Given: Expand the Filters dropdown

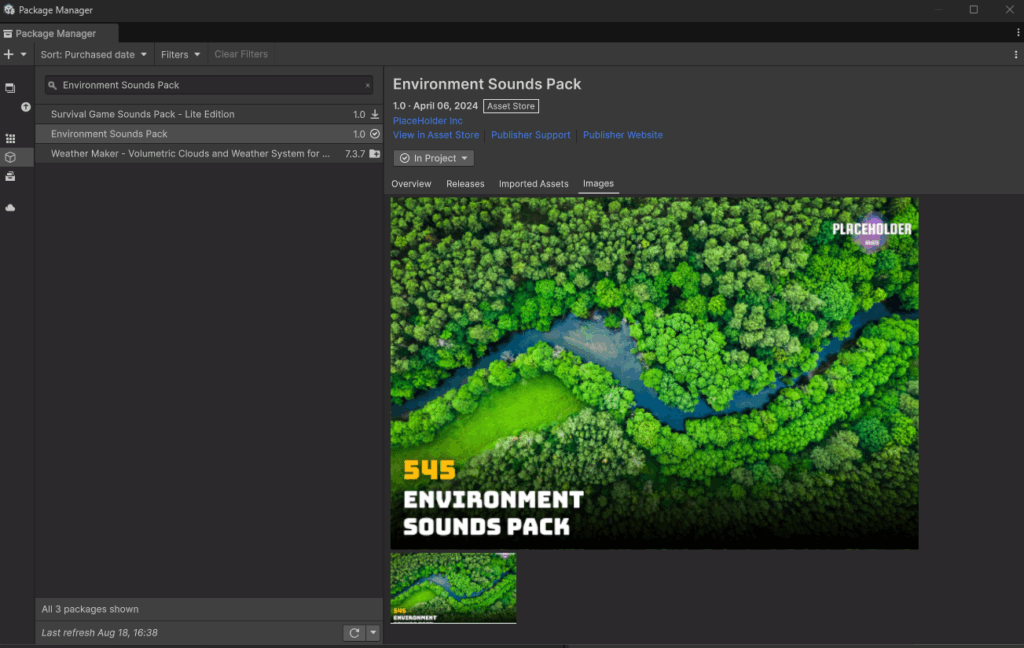Looking at the screenshot, I should pyautogui.click(x=180, y=54).
